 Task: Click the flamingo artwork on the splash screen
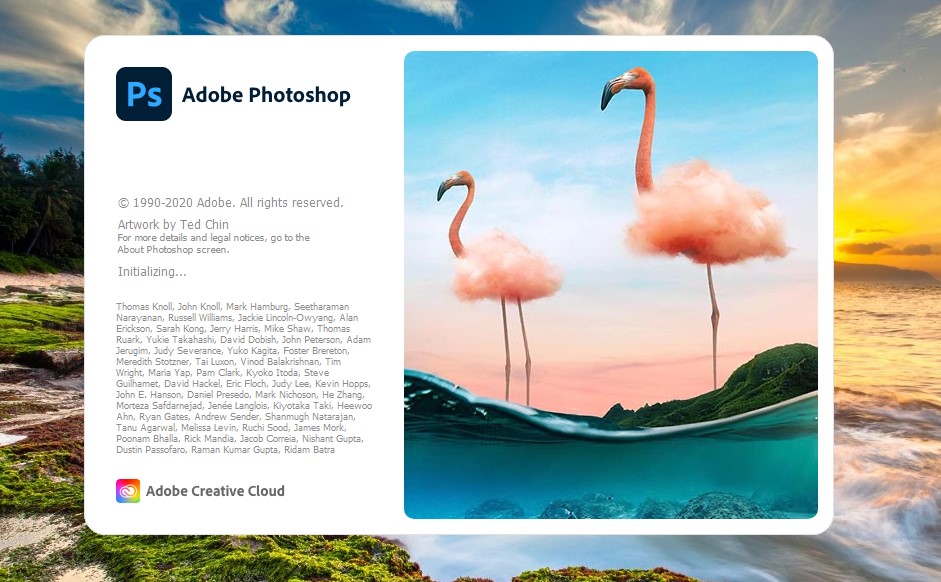pos(611,284)
